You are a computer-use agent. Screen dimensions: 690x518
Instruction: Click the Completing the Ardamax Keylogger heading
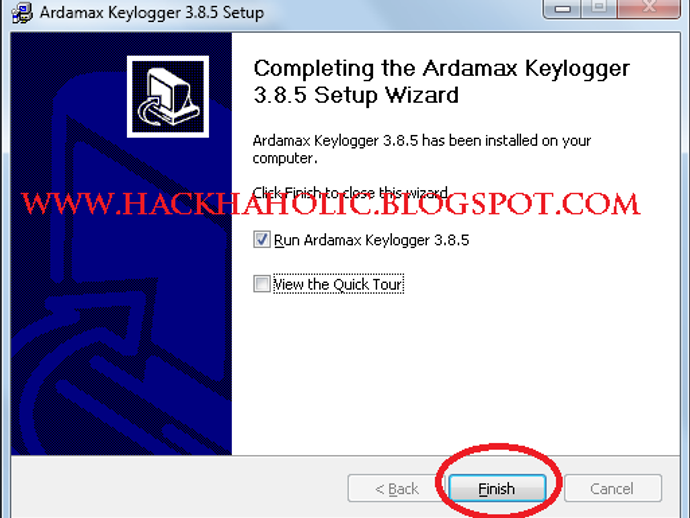[441, 82]
